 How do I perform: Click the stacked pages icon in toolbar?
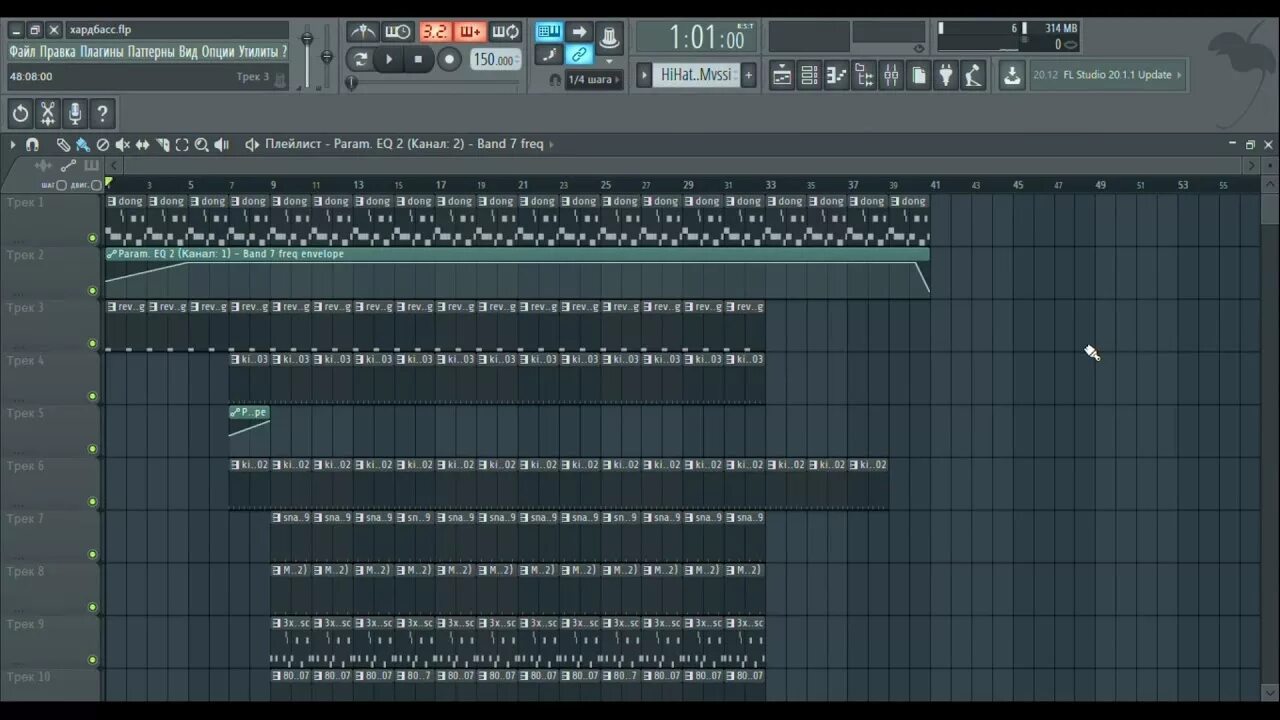(918, 75)
